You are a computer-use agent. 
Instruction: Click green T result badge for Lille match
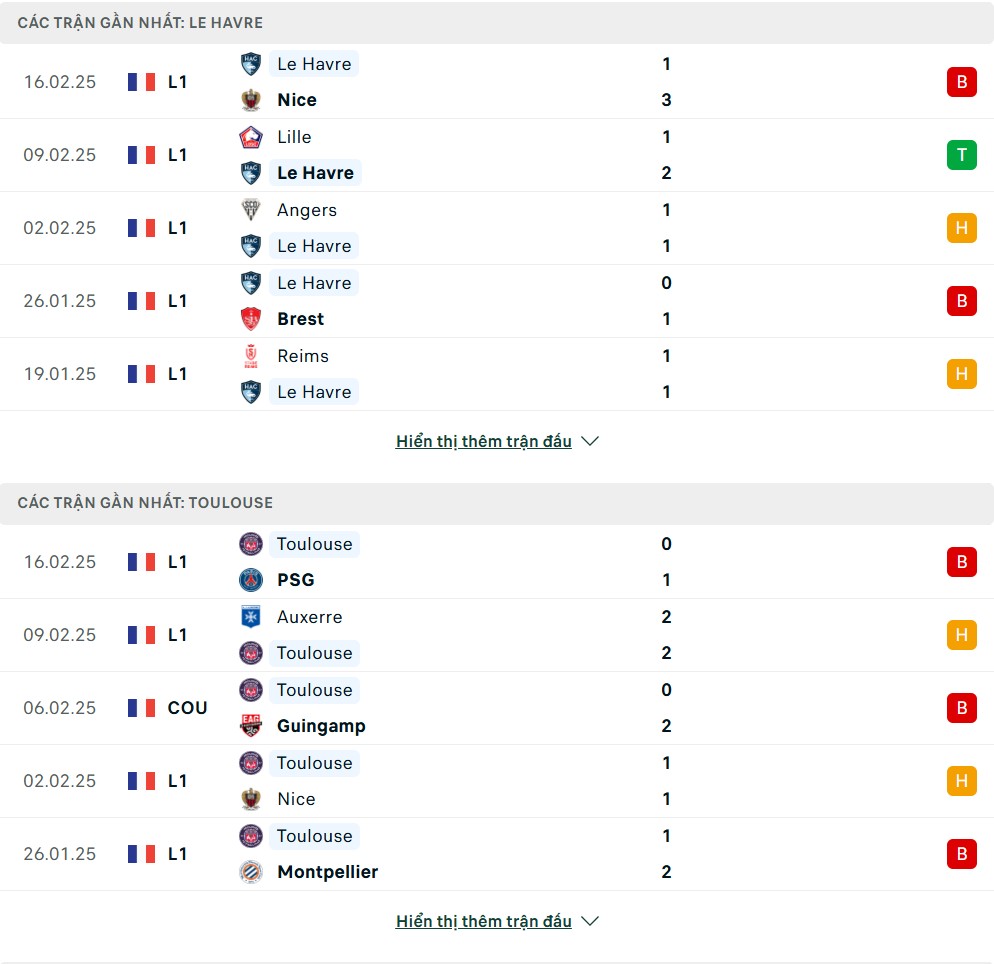coord(961,155)
